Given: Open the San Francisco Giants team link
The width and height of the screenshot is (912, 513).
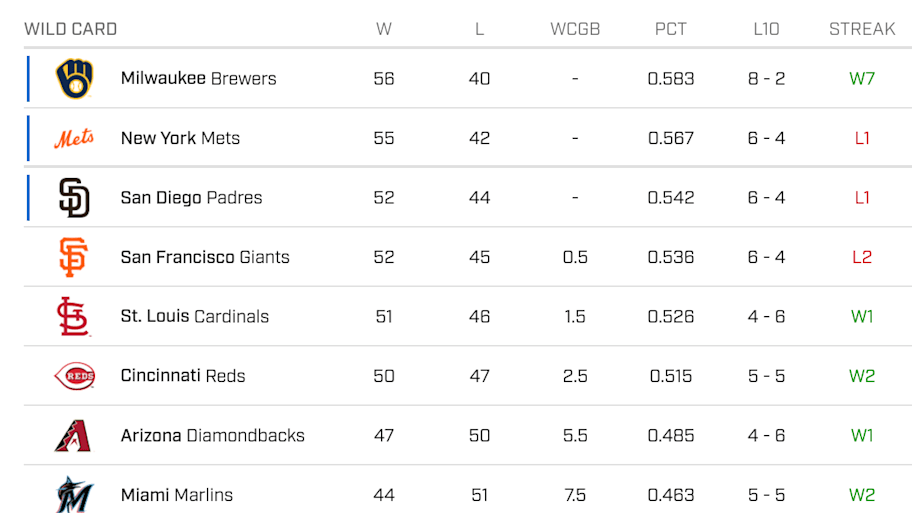Looking at the screenshot, I should [x=205, y=257].
